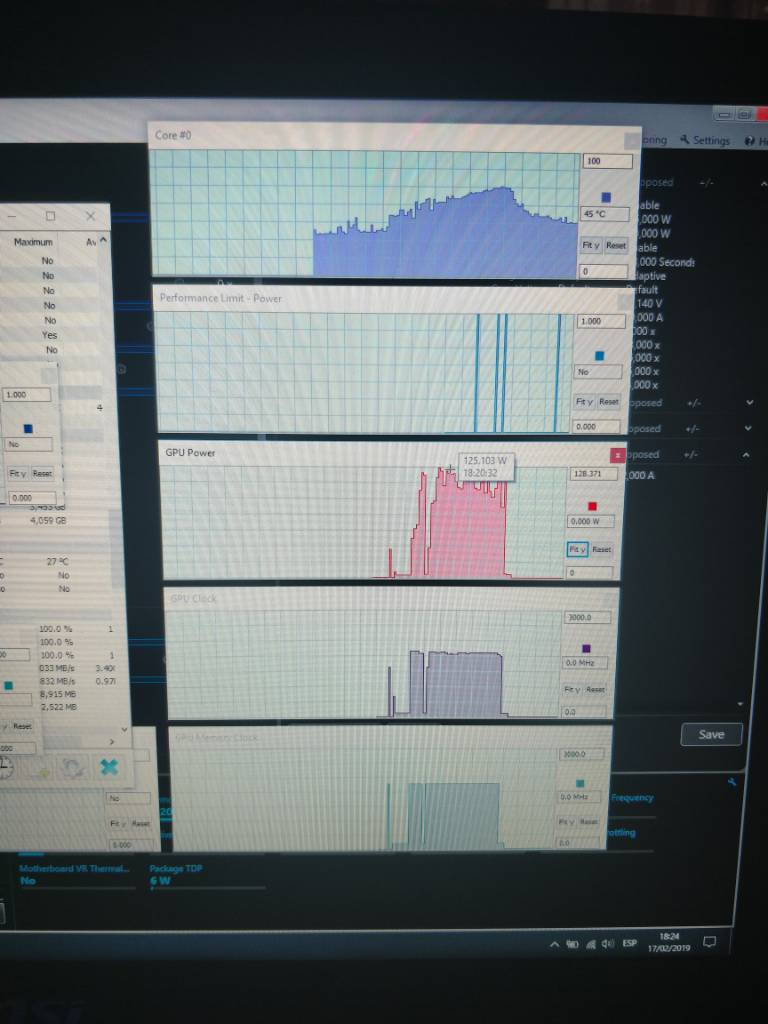768x1024 pixels.
Task: Click Reset in Performance Limit - Power graph
Action: pyautogui.click(x=609, y=402)
